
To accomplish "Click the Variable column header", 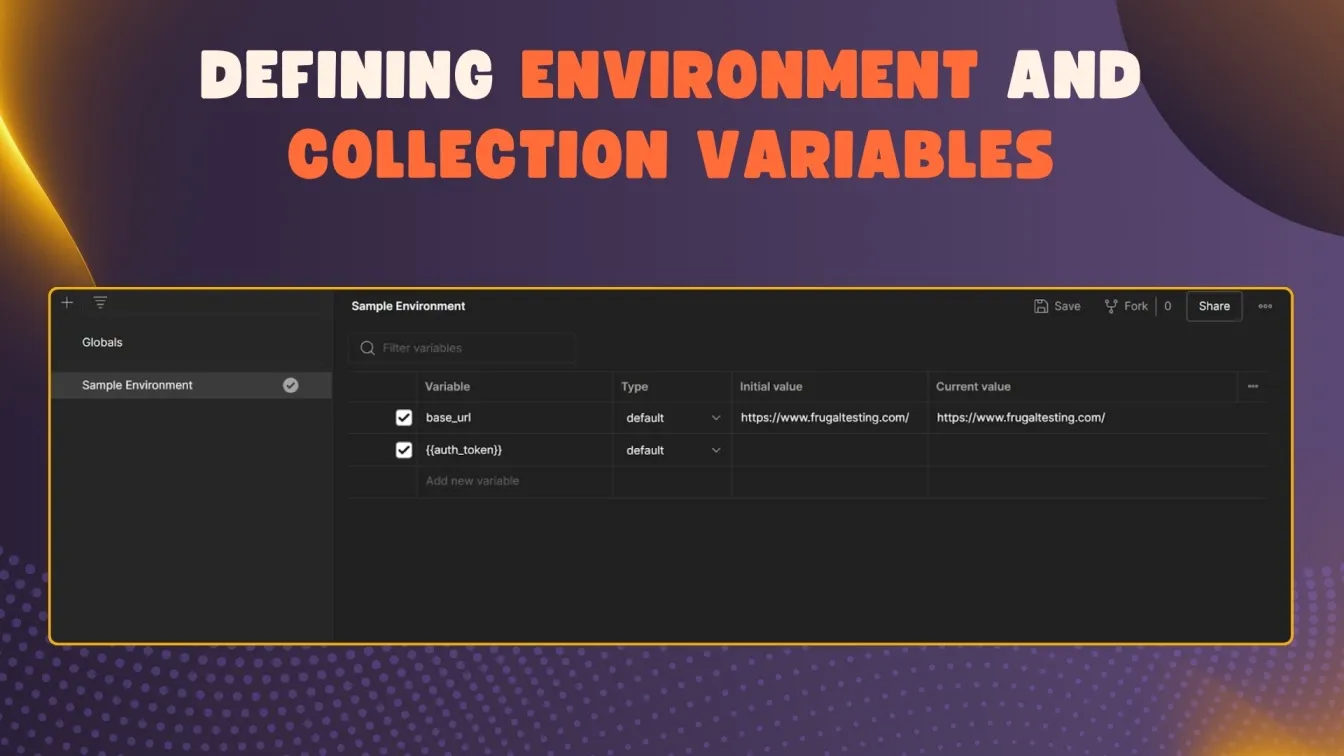I will [447, 386].
